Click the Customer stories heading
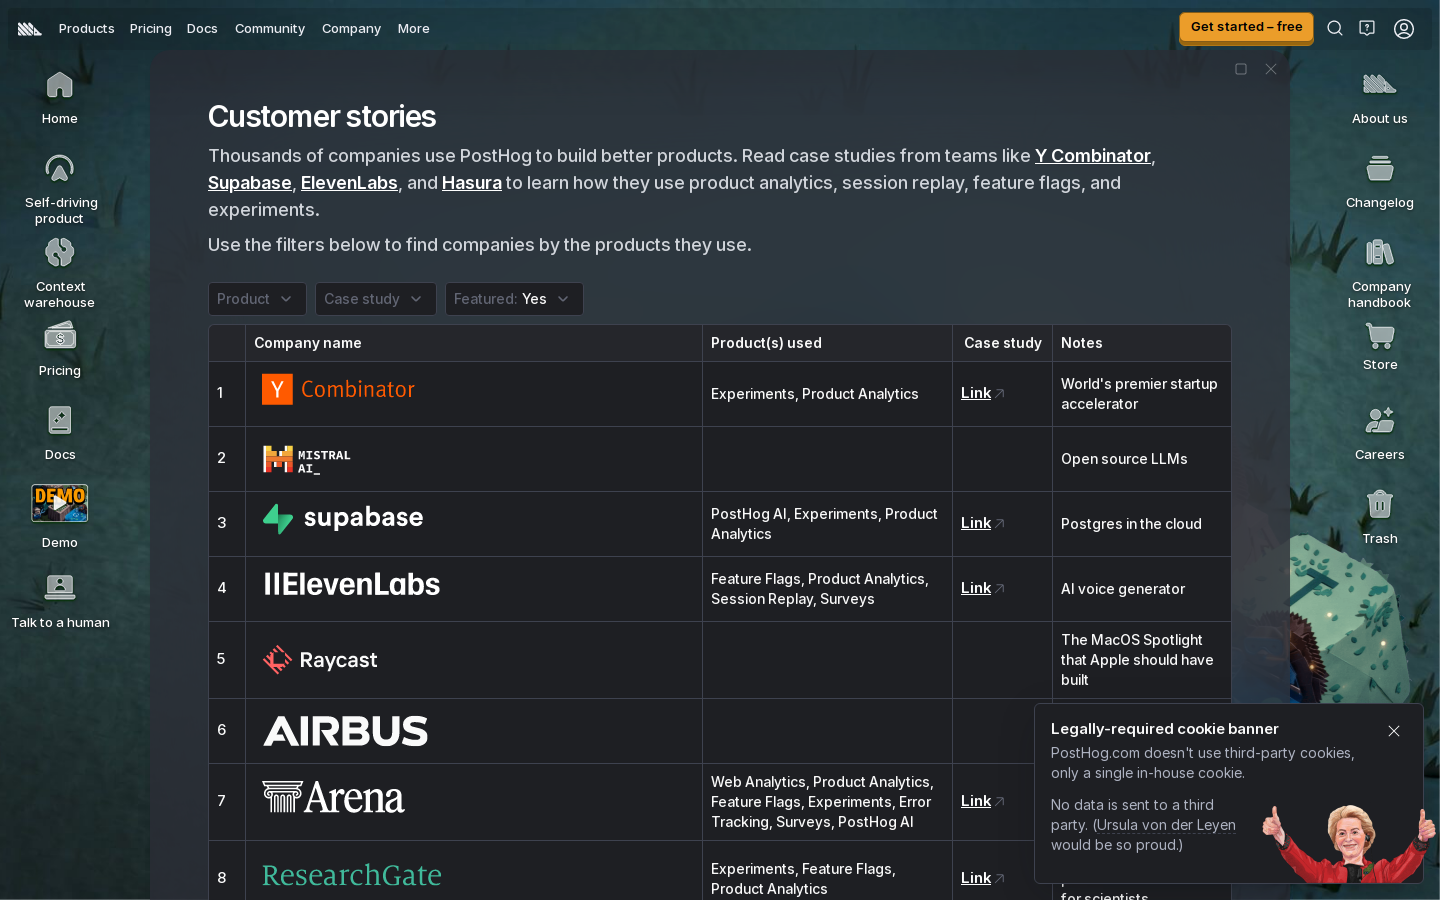 tap(322, 117)
